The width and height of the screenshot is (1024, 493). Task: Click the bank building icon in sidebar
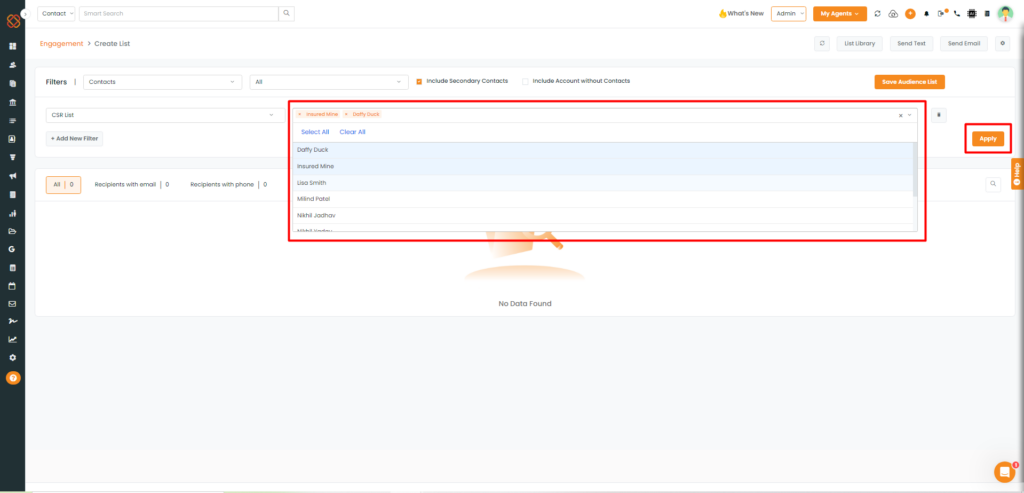pos(12,103)
